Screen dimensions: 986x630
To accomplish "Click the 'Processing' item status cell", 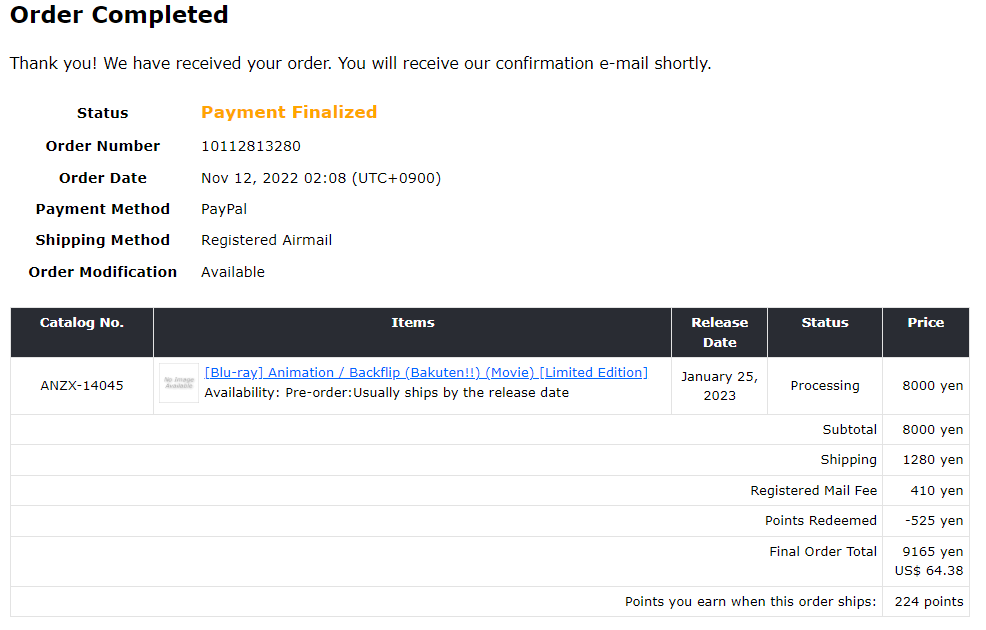I will coord(825,386).
